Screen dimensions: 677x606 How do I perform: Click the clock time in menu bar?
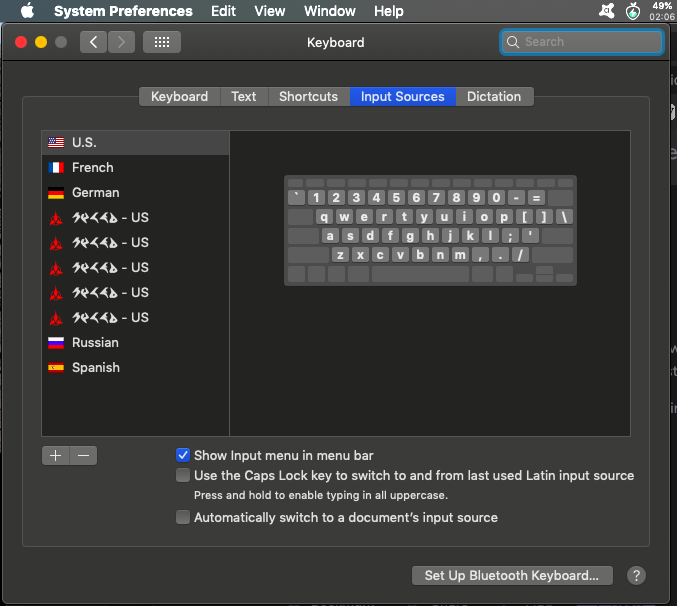[662, 16]
